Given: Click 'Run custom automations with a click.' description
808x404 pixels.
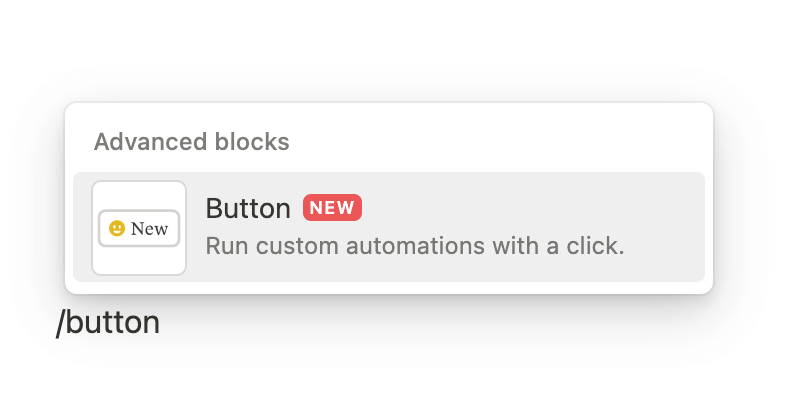Looking at the screenshot, I should 414,245.
